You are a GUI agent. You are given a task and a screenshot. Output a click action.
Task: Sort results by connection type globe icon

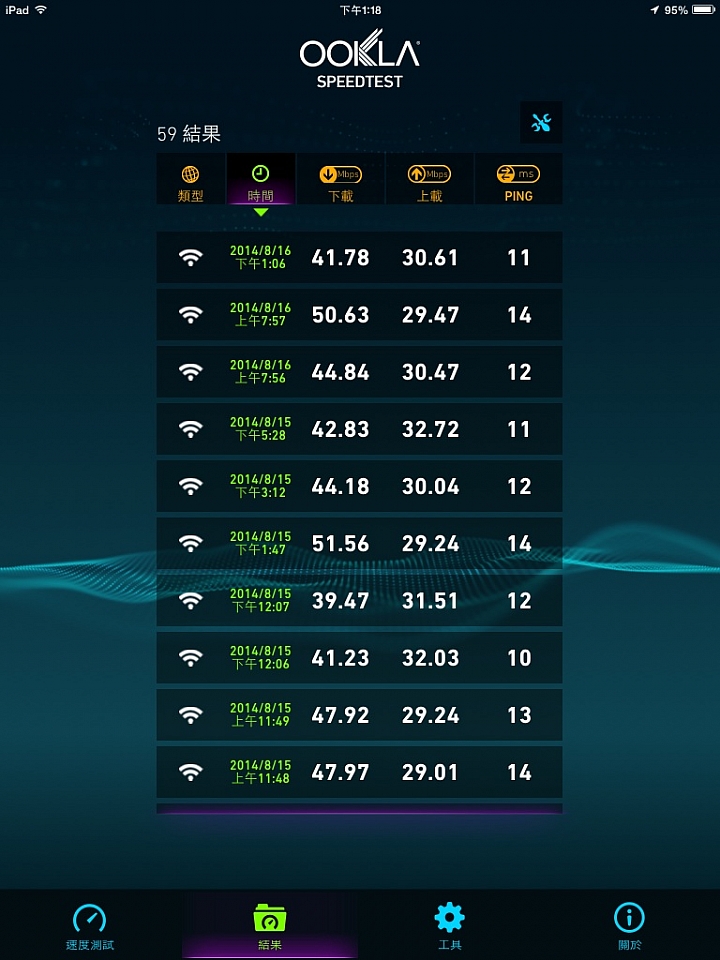pyautogui.click(x=190, y=179)
